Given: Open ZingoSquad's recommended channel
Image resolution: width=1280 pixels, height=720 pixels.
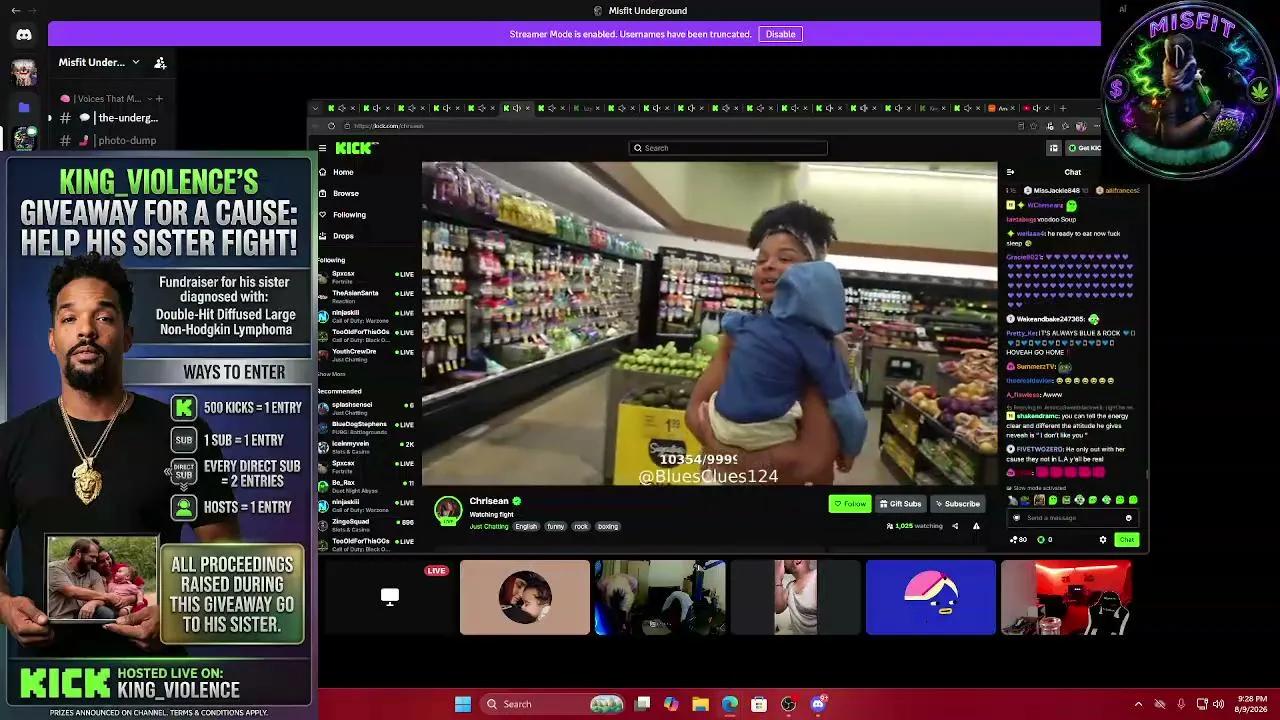Looking at the screenshot, I should pyautogui.click(x=366, y=524).
